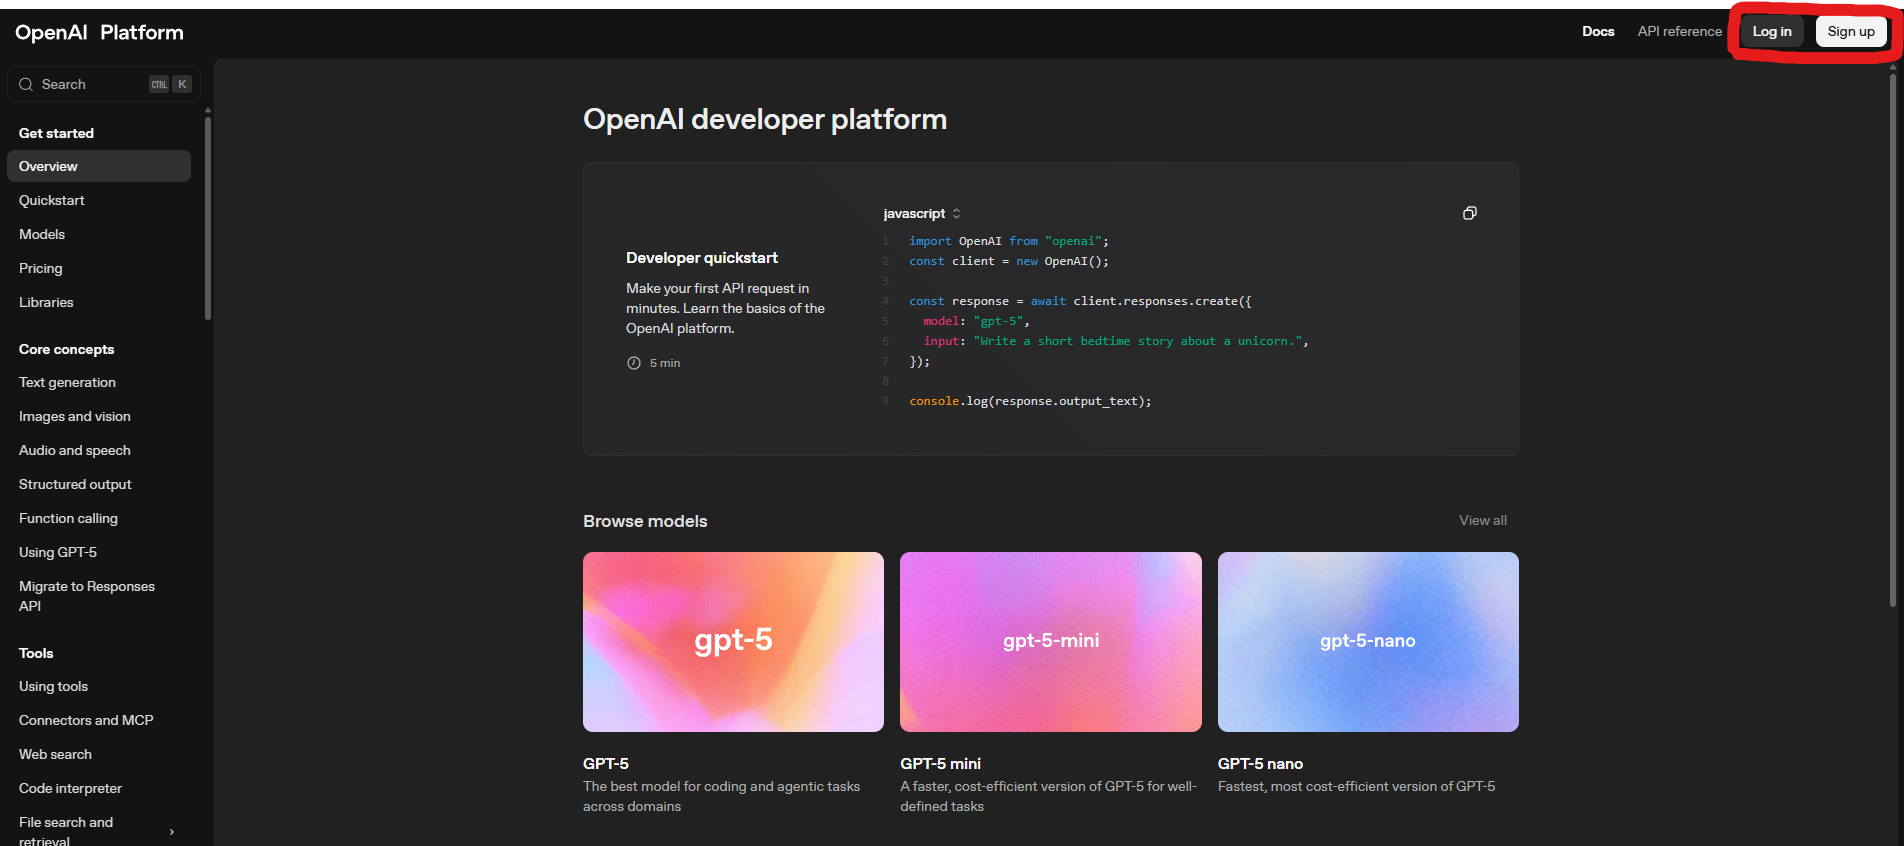Open Structured output guide
Screen dimensions: 1904x846
[x=75, y=484]
